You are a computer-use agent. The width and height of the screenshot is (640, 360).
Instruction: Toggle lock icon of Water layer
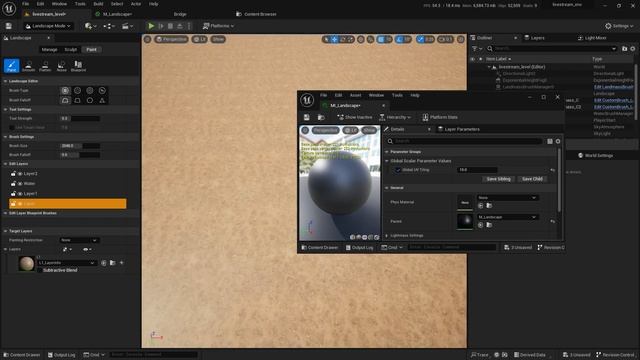point(13,184)
